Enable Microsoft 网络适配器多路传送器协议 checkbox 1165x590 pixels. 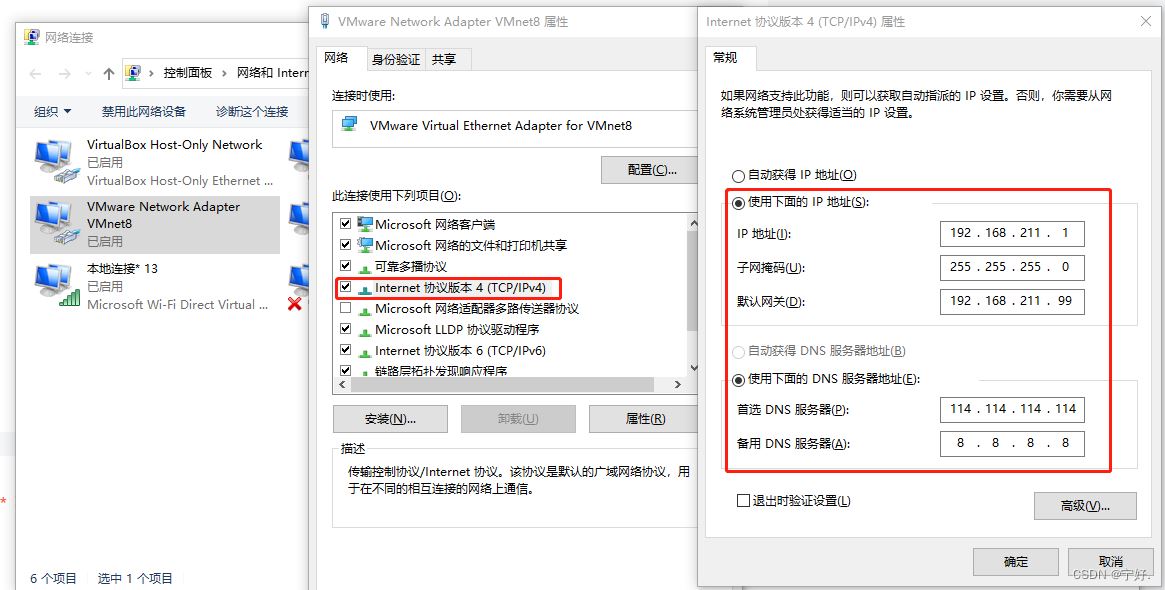tap(345, 308)
